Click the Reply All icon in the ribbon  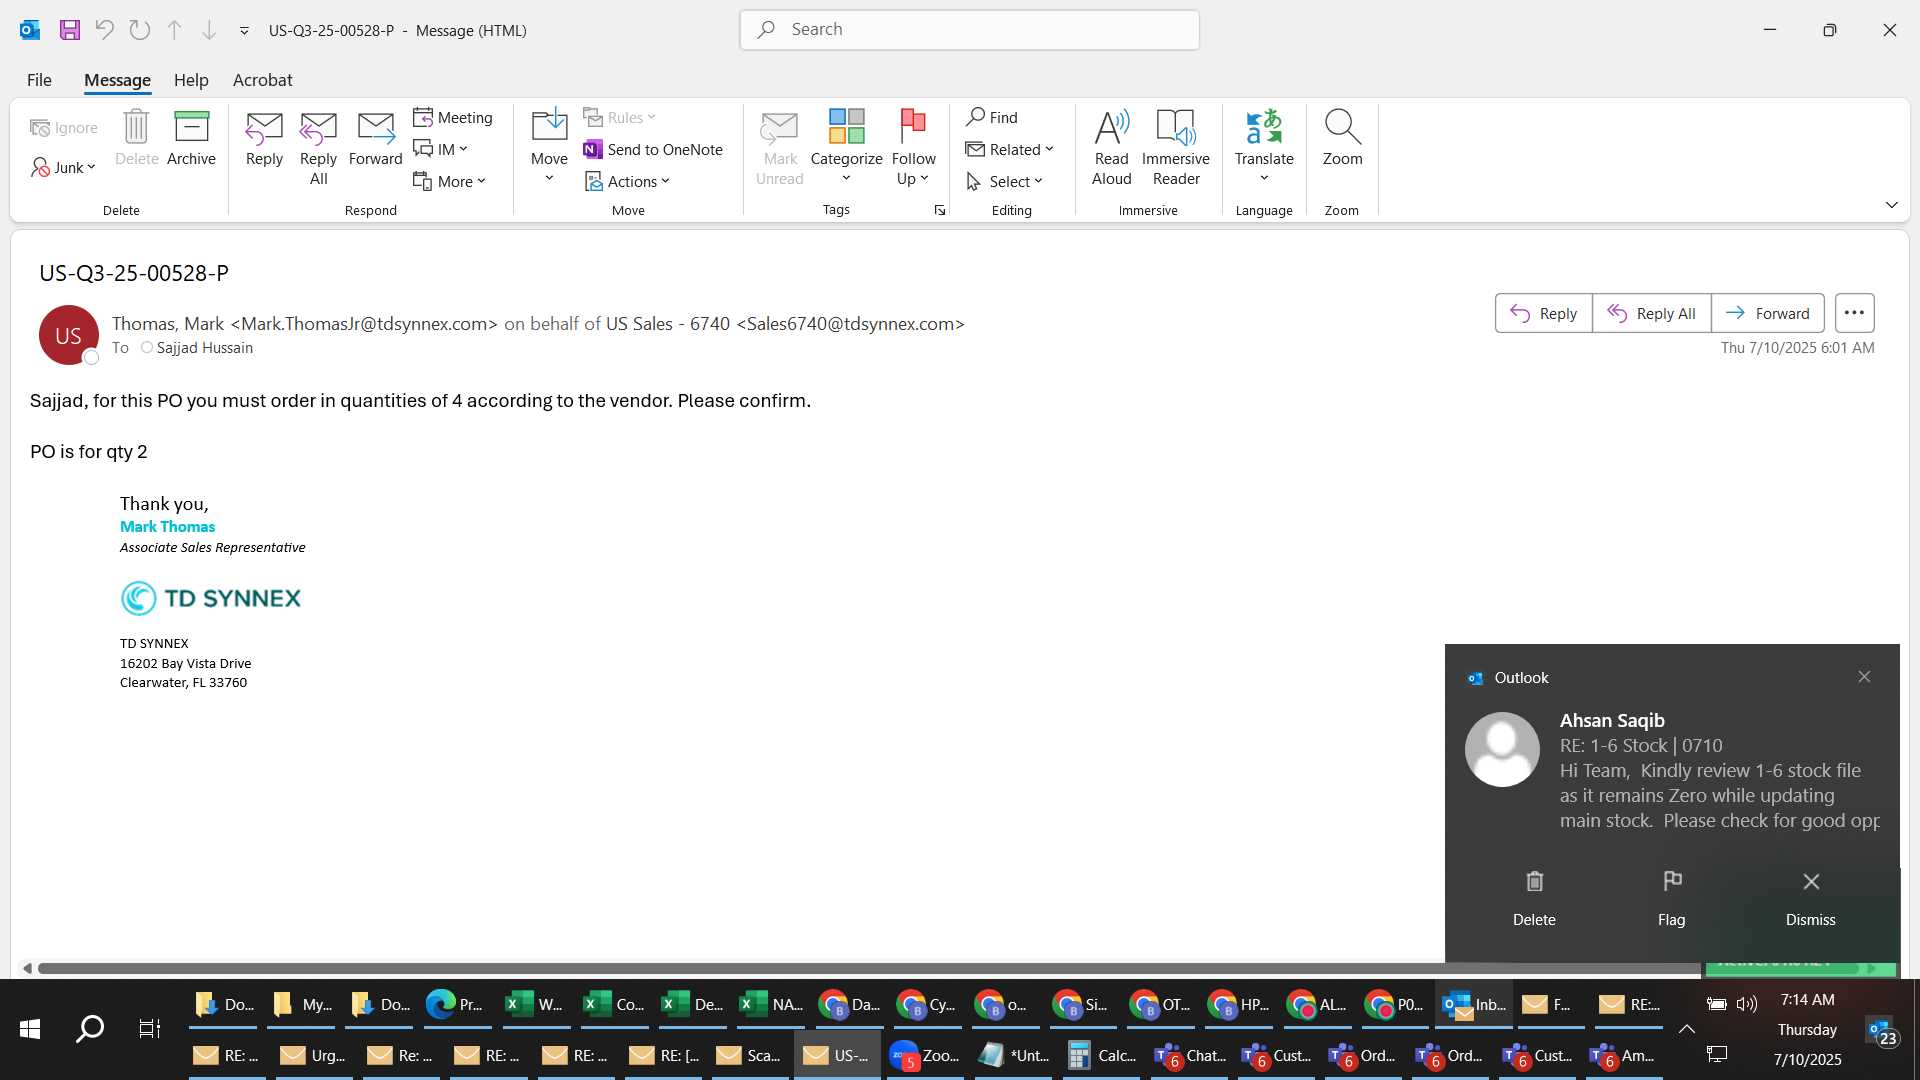318,148
